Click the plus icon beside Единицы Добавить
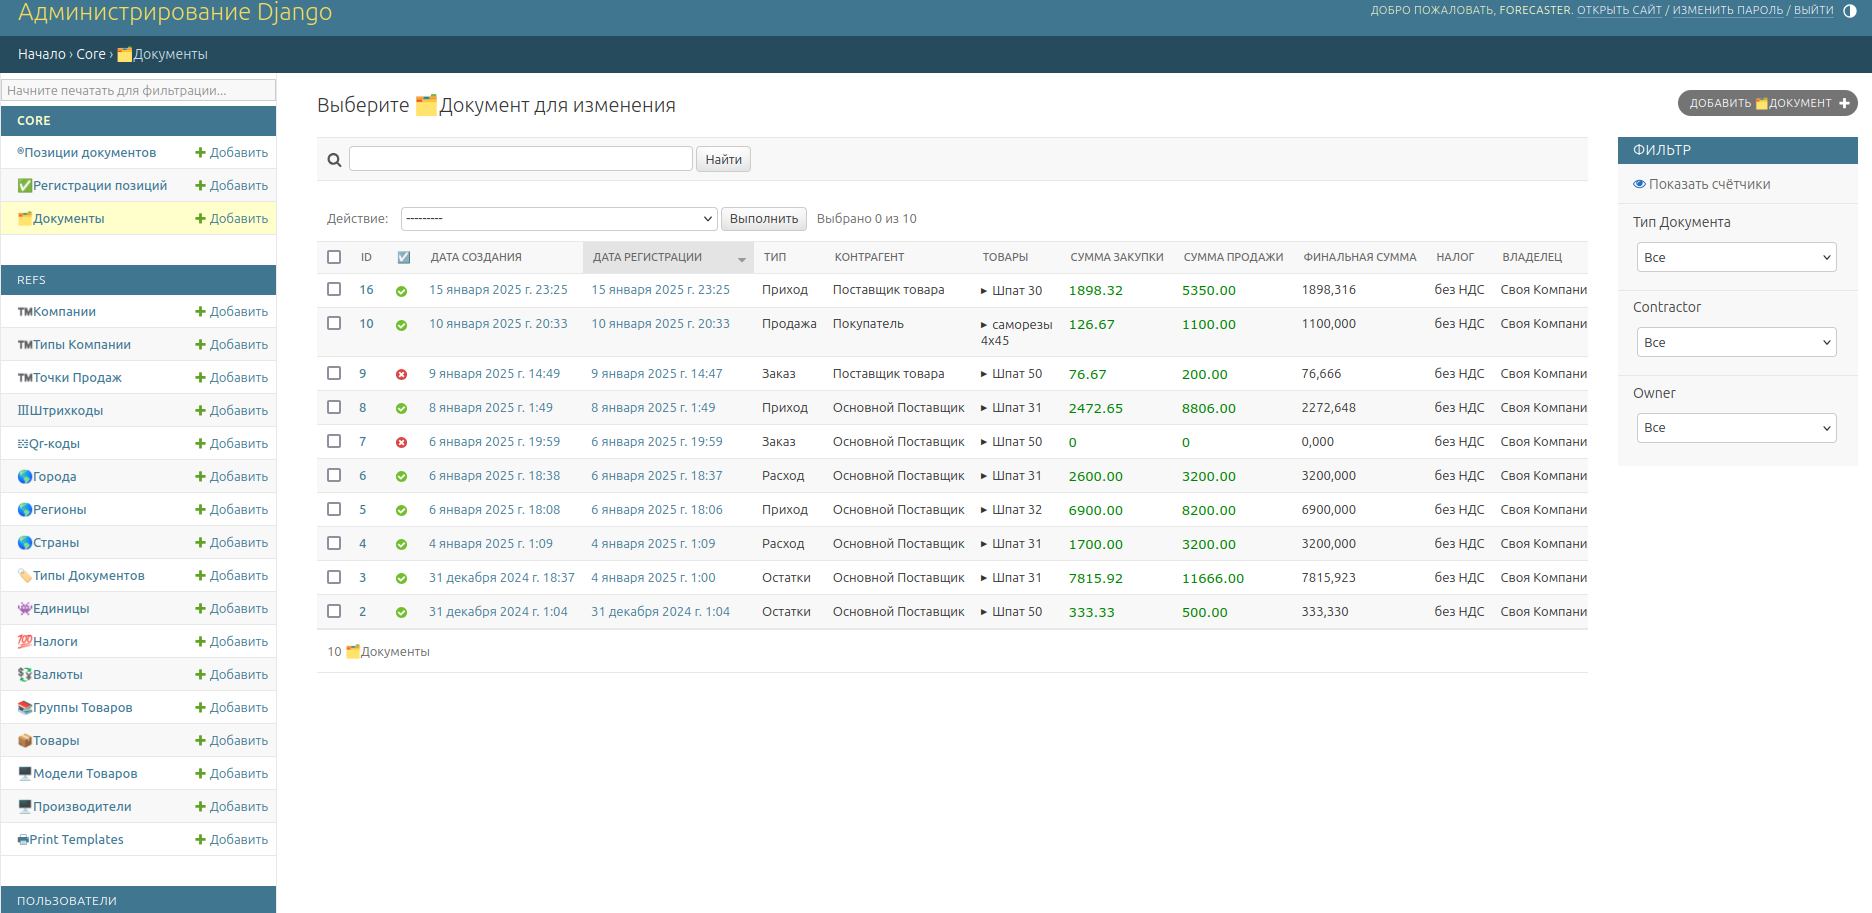1872x913 pixels. click(200, 609)
